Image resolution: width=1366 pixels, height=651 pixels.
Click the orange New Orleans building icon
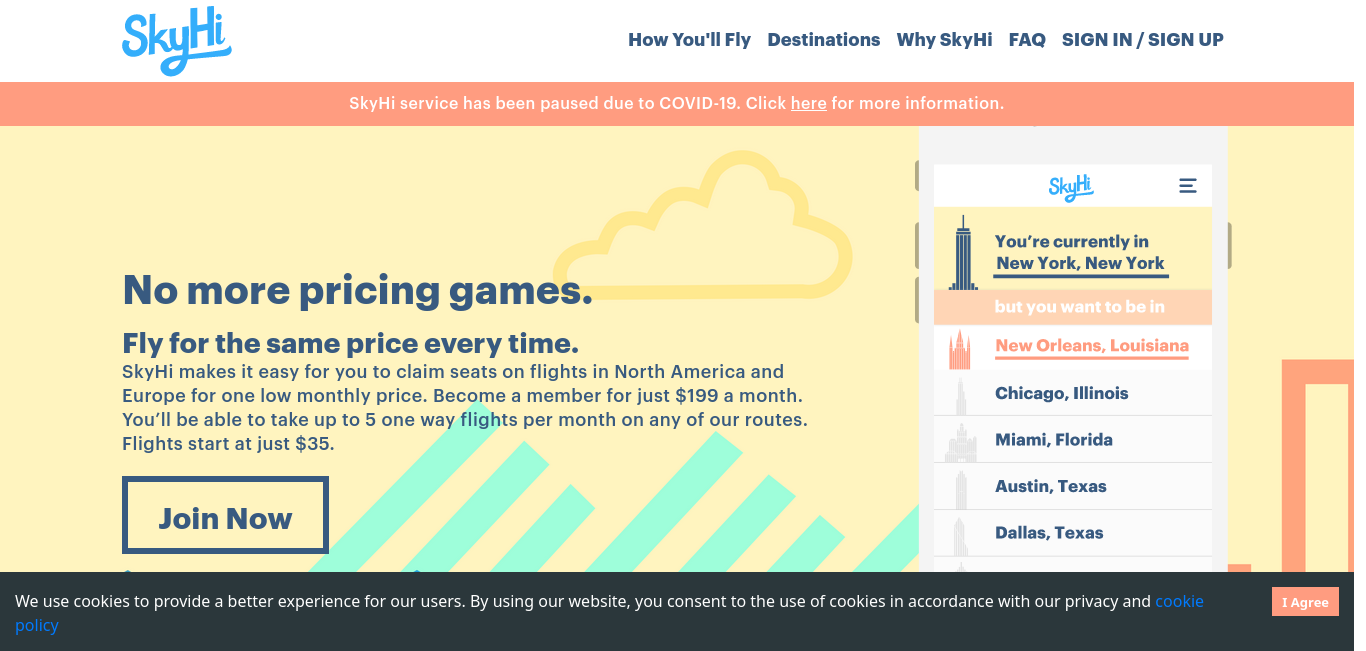(x=959, y=349)
